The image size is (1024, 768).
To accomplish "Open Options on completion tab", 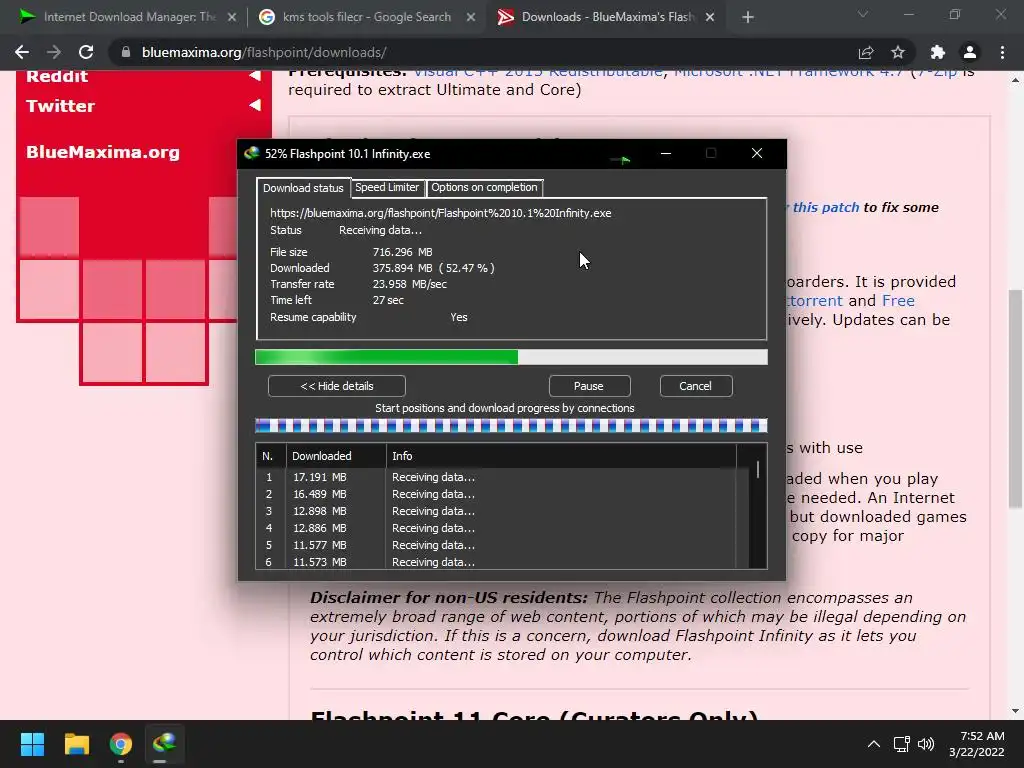I will pyautogui.click(x=484, y=187).
